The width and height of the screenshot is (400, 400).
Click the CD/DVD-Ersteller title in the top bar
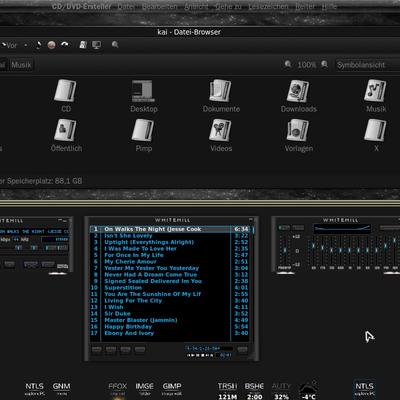[82, 6]
